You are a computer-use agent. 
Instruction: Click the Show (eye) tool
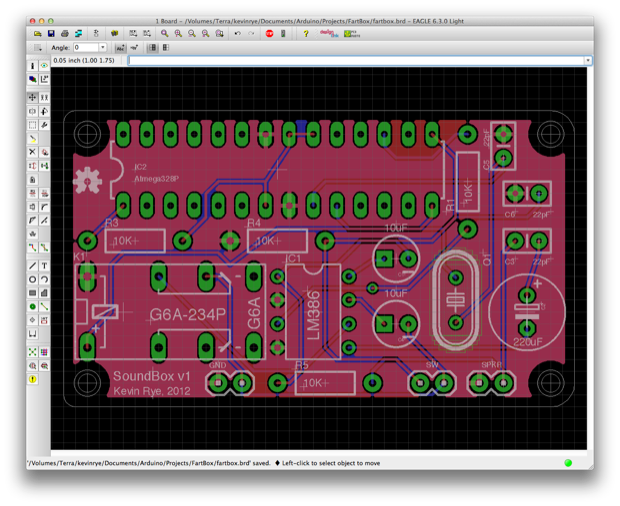point(44,66)
